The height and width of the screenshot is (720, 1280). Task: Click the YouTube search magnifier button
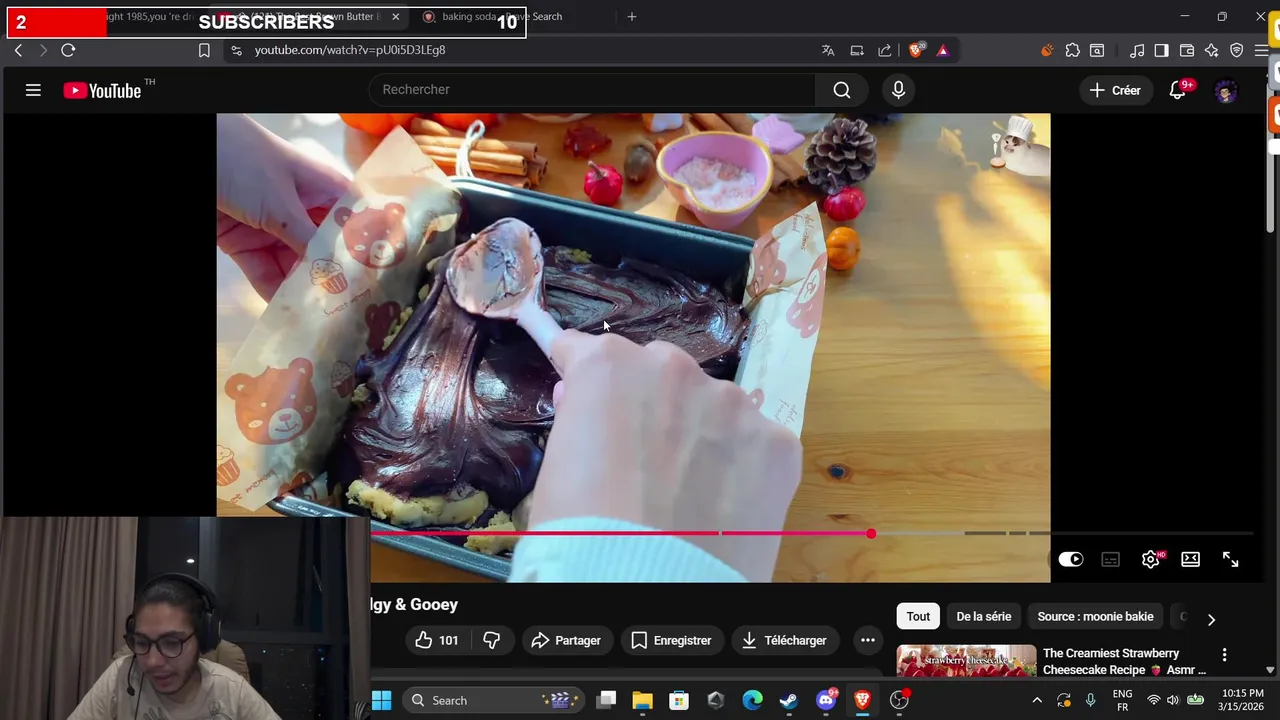tap(842, 90)
